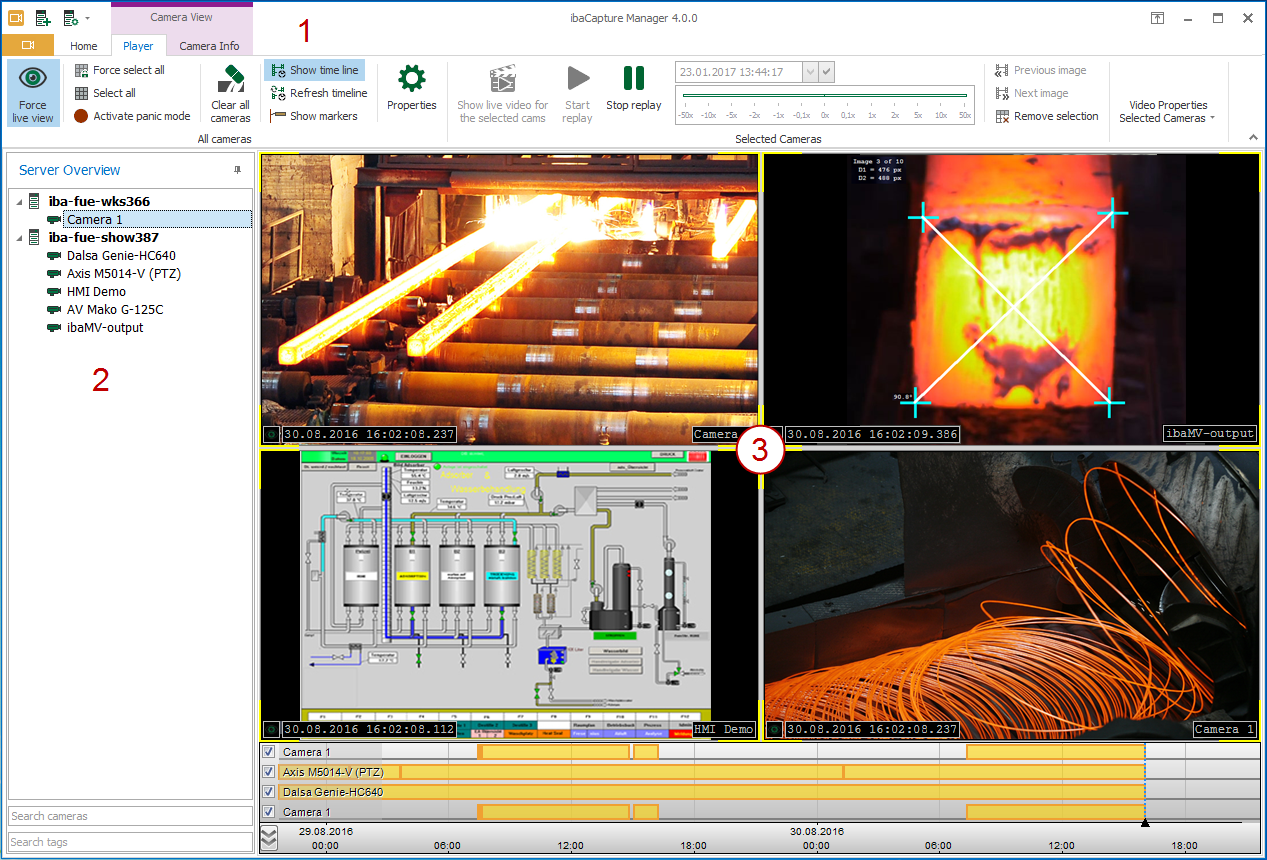Switch to the Home ribbon tab
The height and width of the screenshot is (860, 1267).
point(83,46)
